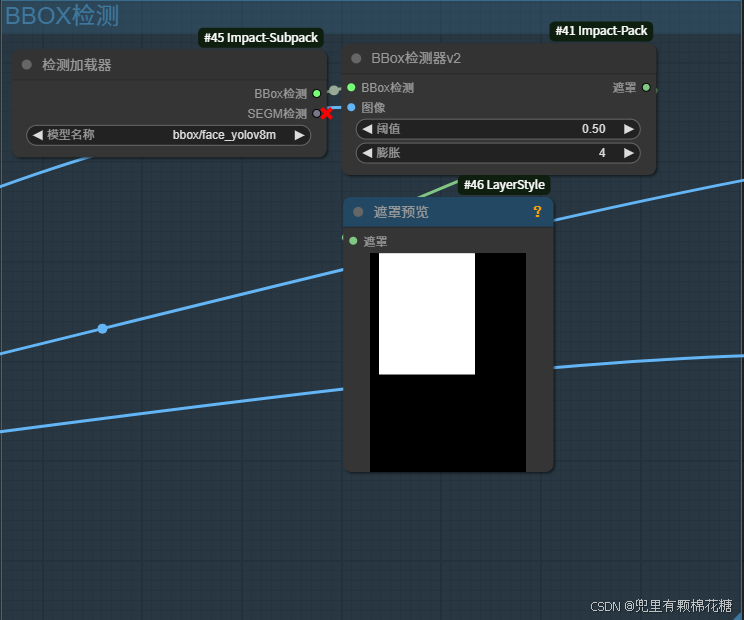This screenshot has height=620, width=744.
Task: Click the 图像 input port on BBox检测器v2
Action: click(351, 107)
